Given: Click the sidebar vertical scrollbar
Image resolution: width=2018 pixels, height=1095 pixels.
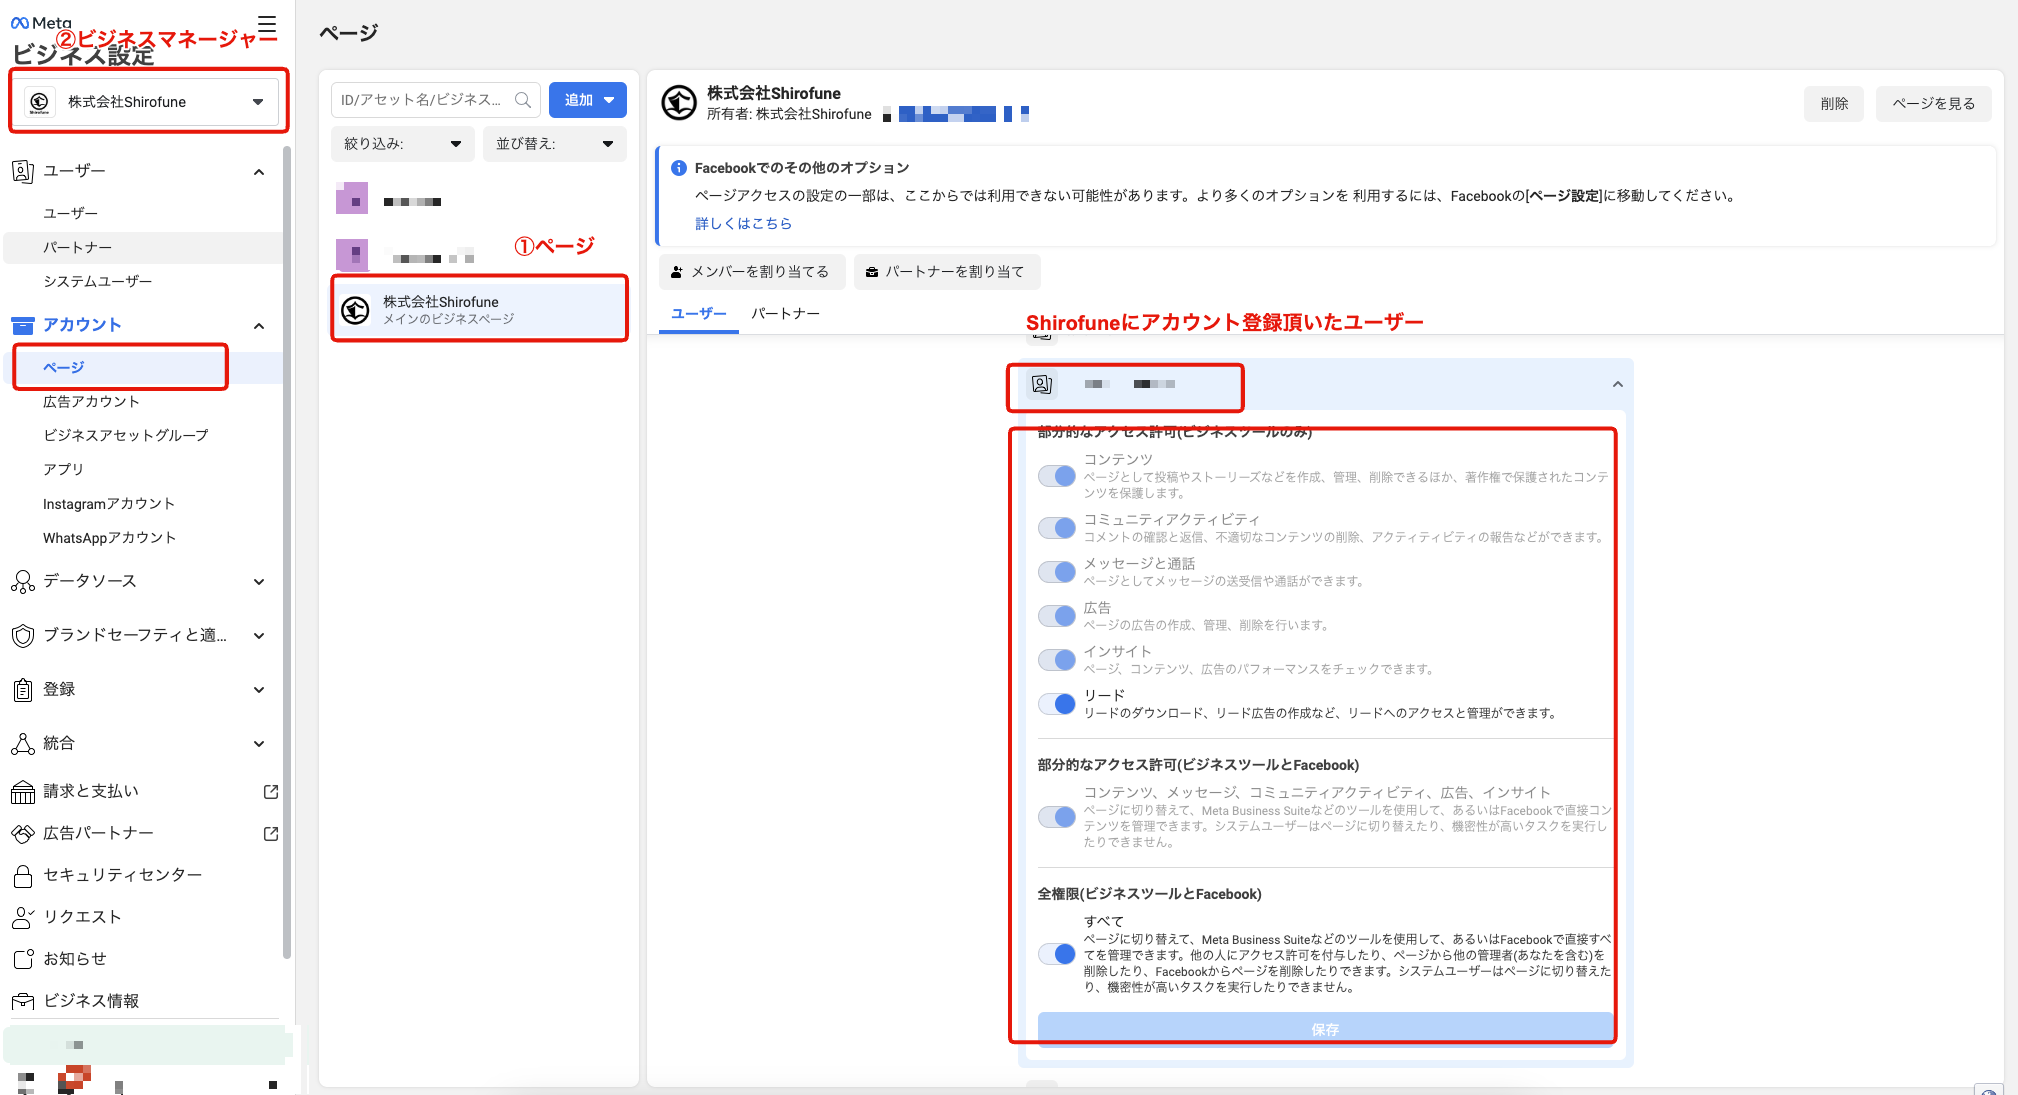Looking at the screenshot, I should tap(287, 553).
